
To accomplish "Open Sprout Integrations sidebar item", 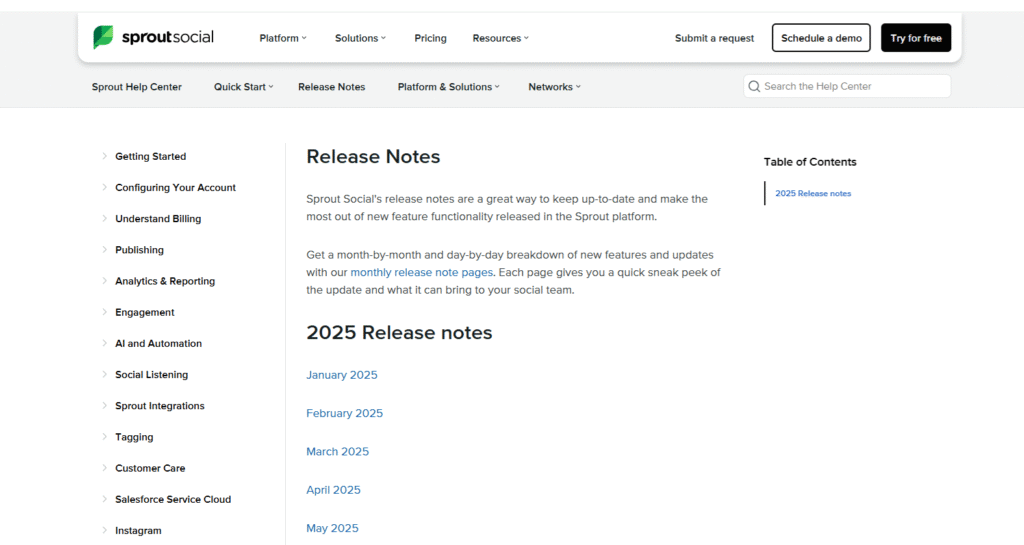I will pyautogui.click(x=159, y=406).
